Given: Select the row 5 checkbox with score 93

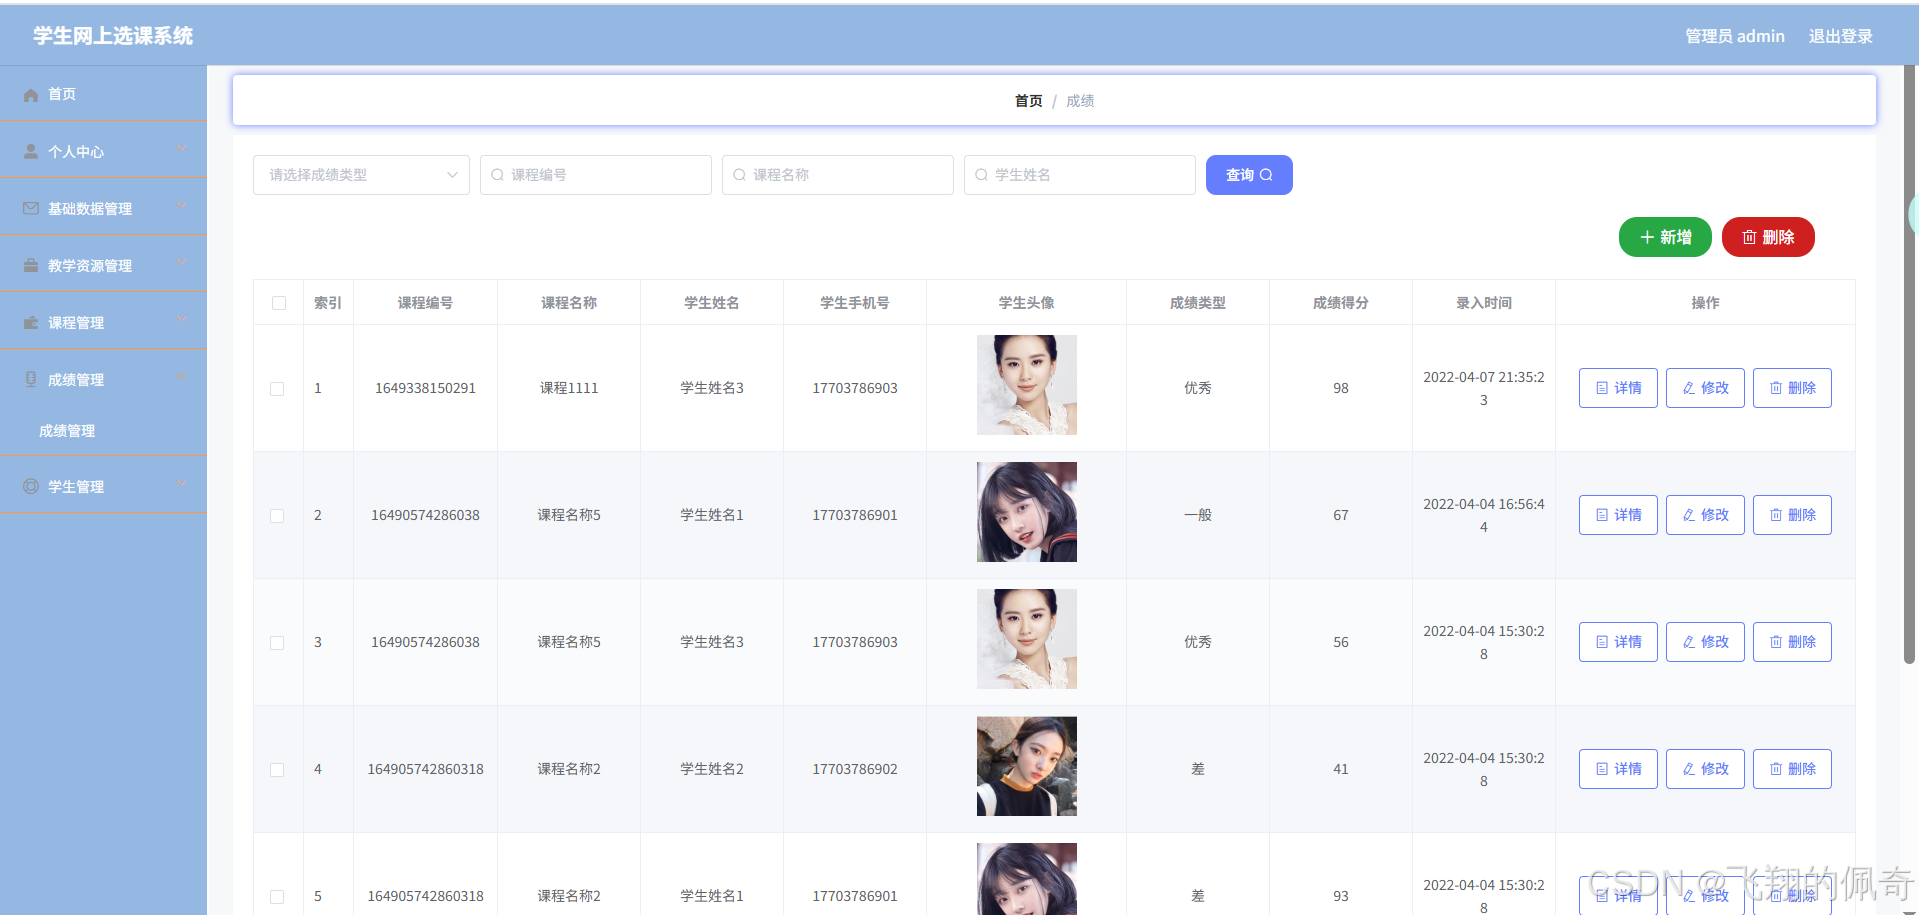Looking at the screenshot, I should [x=277, y=897].
